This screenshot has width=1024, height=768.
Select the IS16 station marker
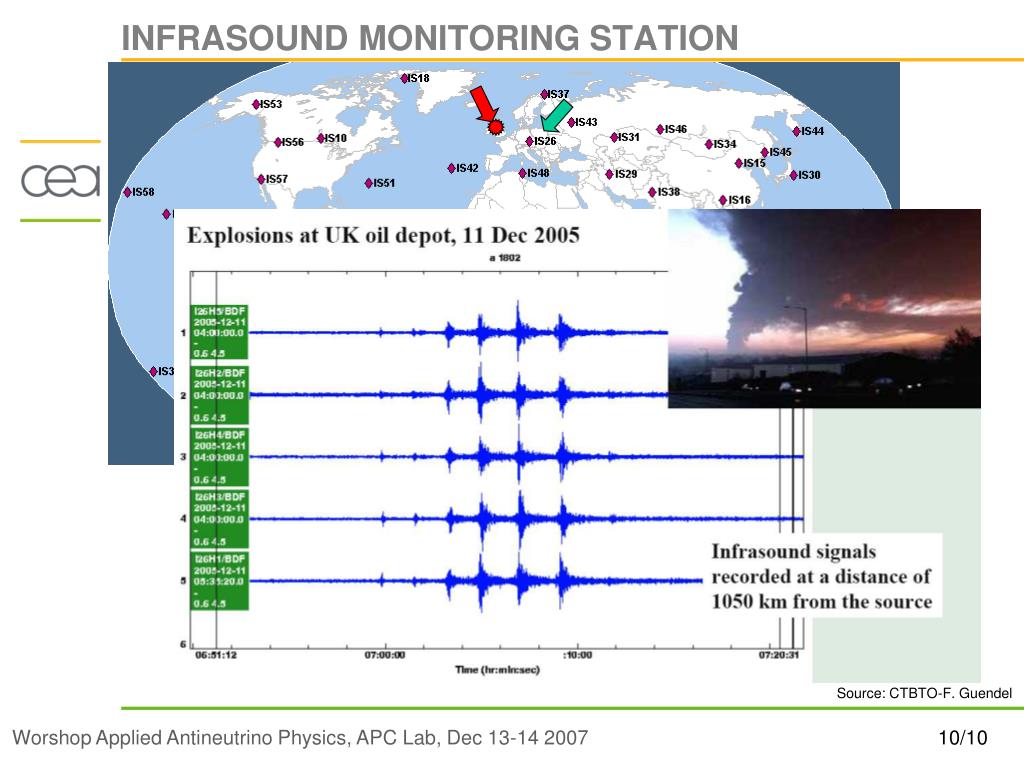click(724, 200)
